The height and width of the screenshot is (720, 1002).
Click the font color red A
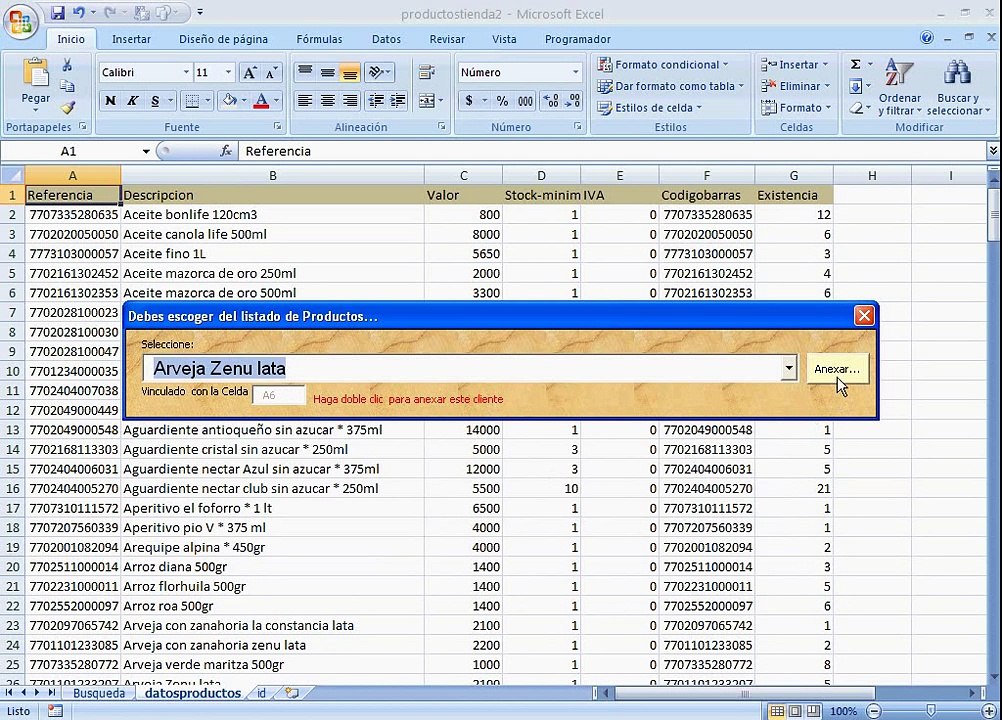coord(261,100)
